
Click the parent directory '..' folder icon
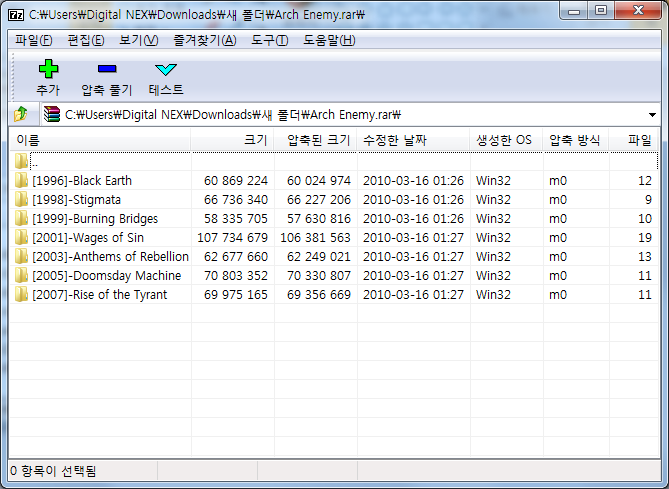[x=21, y=161]
